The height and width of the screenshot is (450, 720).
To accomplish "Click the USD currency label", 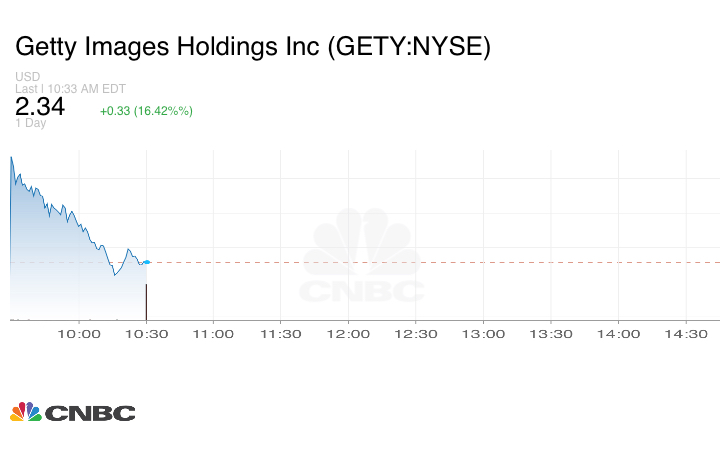I will coord(27,77).
